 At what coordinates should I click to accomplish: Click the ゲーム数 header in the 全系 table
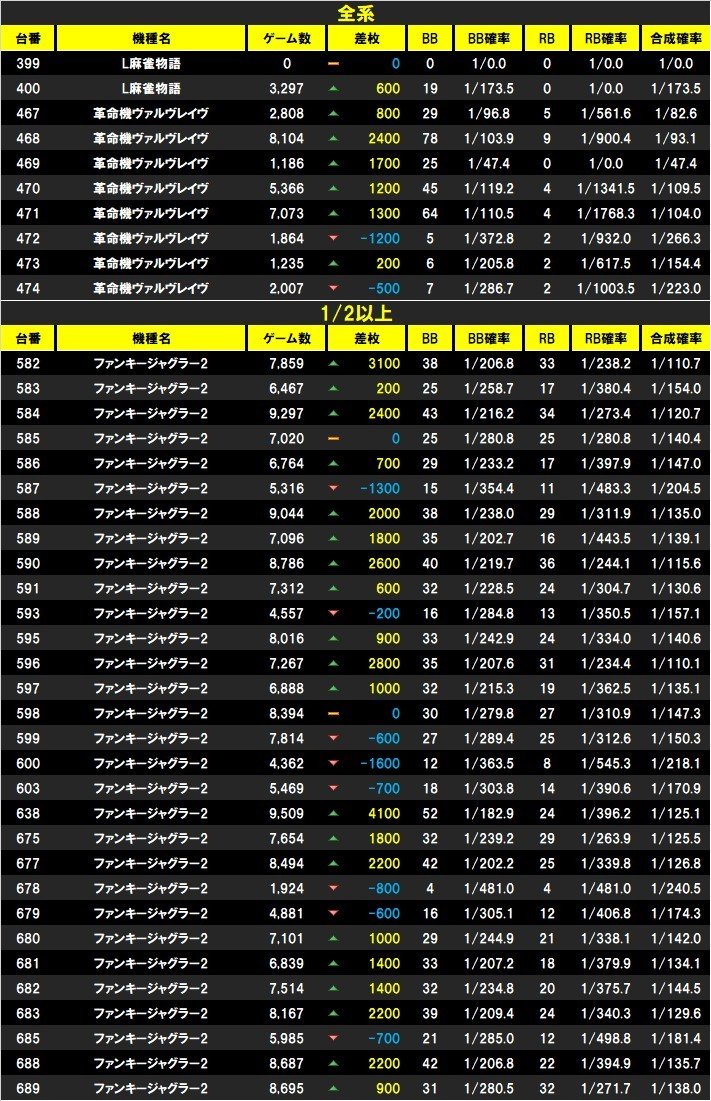286,39
